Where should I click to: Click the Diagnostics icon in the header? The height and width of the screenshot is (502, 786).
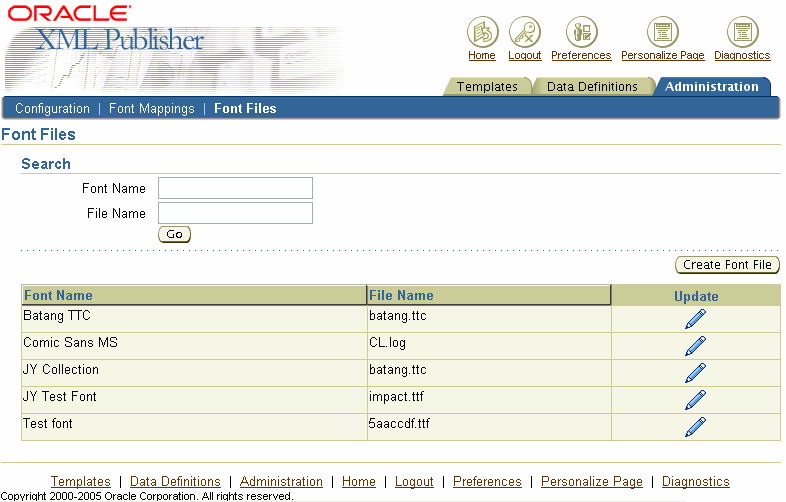coord(742,32)
